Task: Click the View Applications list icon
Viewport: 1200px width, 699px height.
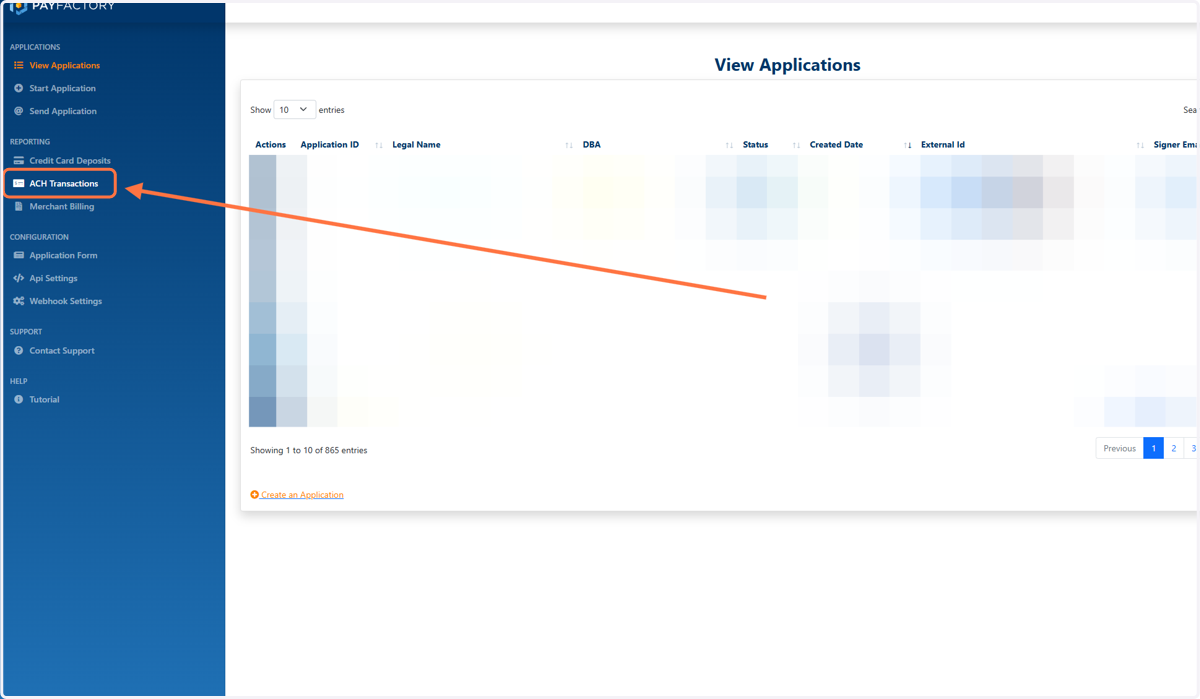Action: click(18, 65)
